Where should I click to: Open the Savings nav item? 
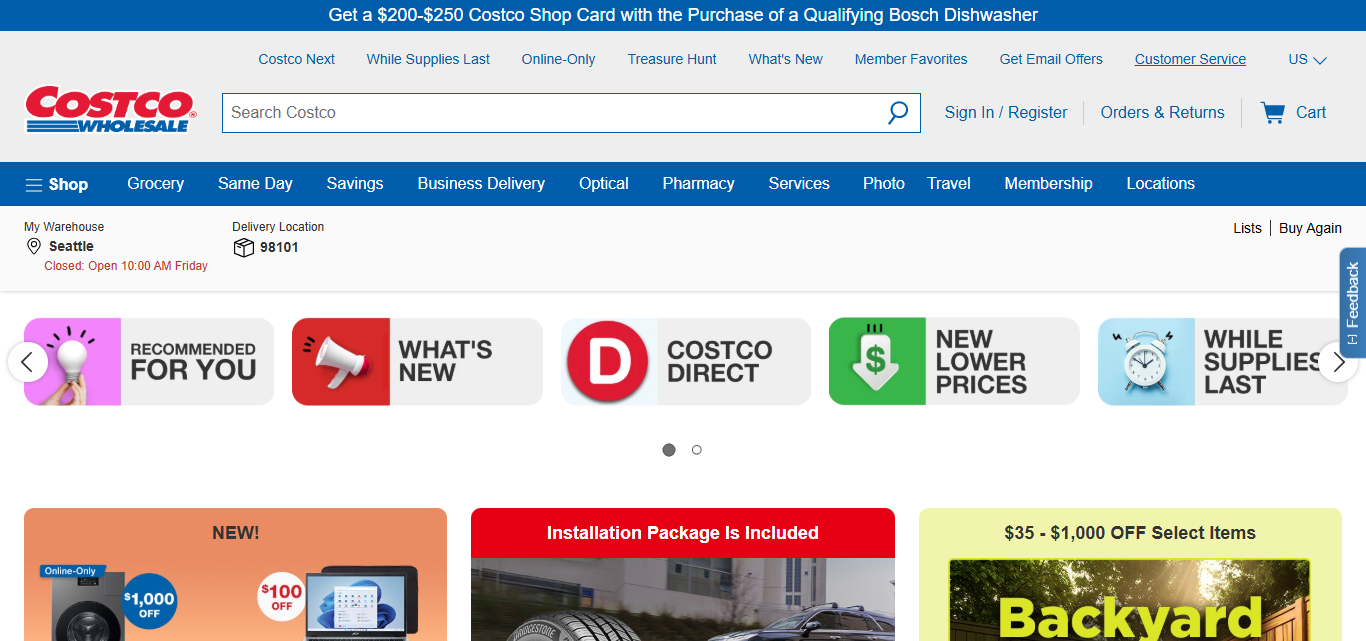coord(355,183)
